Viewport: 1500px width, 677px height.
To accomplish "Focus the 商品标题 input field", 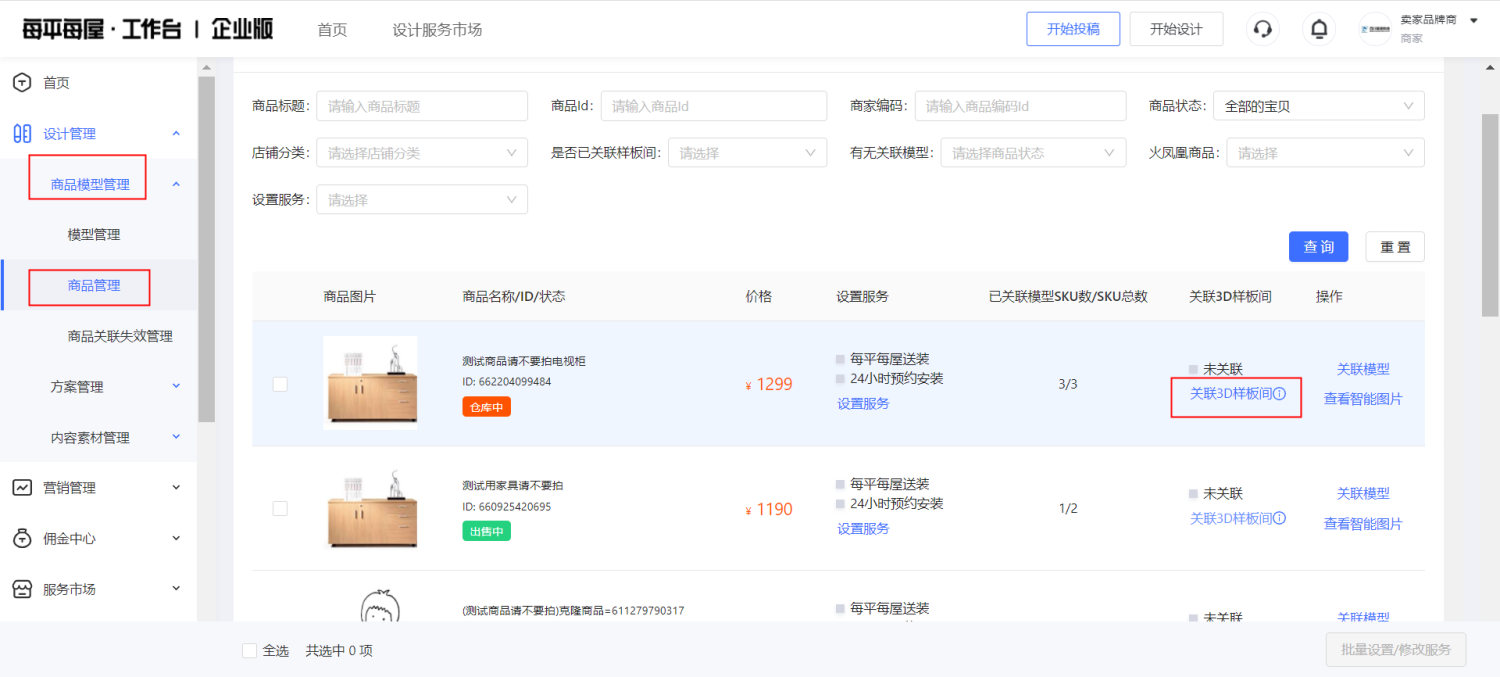I will 422,106.
